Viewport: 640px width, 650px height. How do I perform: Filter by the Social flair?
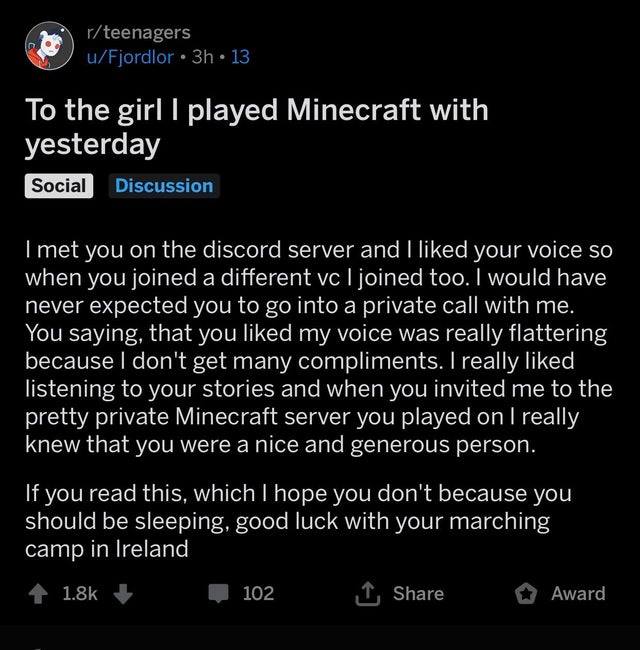[x=59, y=186]
